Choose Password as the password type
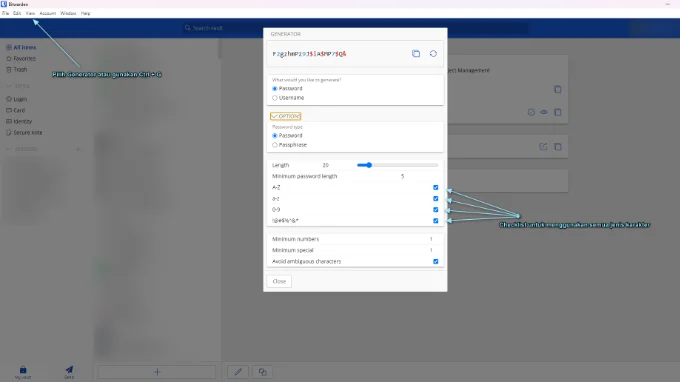 (x=275, y=136)
